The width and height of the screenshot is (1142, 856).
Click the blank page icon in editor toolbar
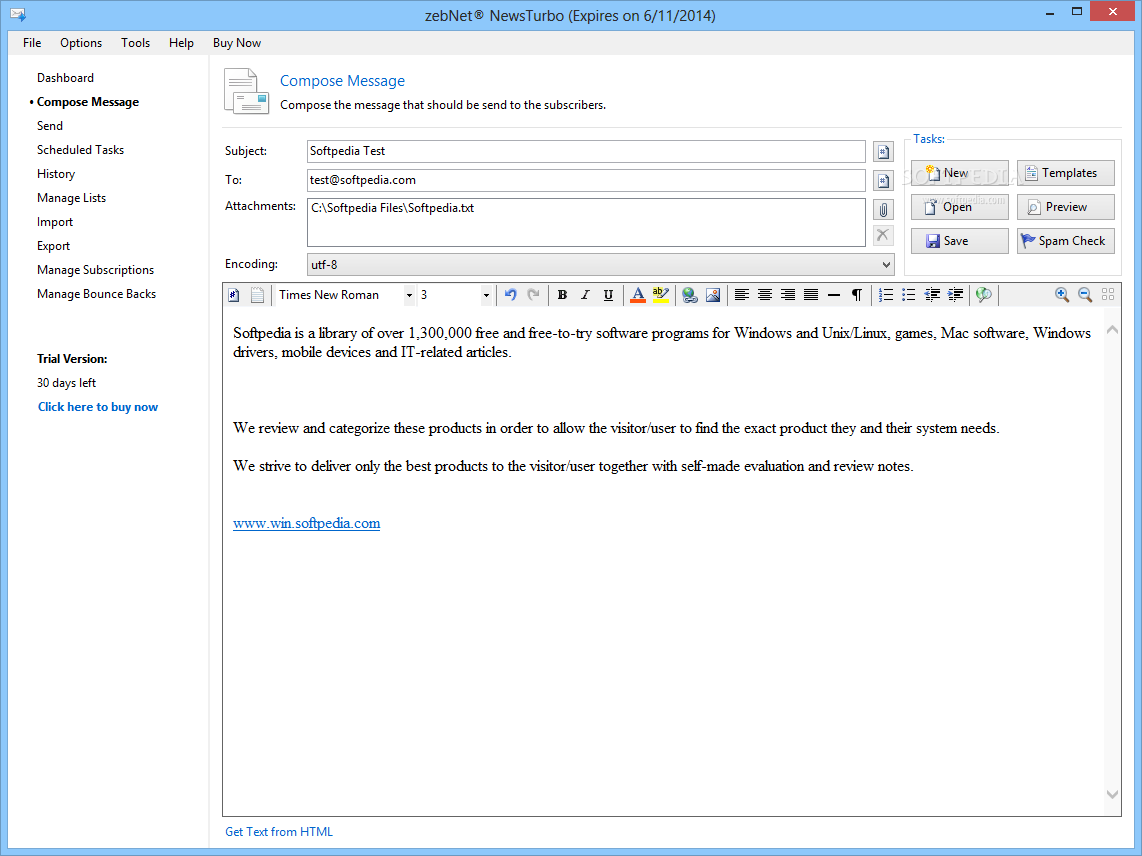pyautogui.click(x=257, y=294)
